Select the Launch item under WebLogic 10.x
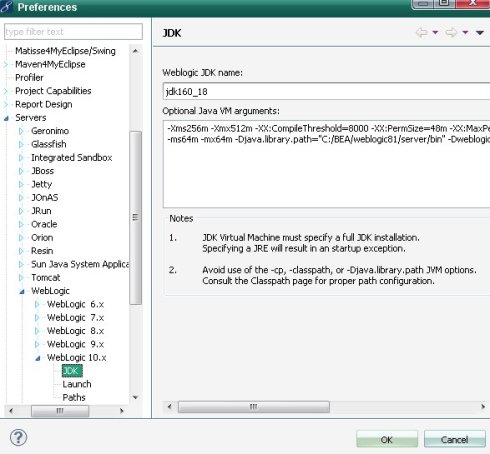The height and width of the screenshot is (454, 490). [x=77, y=384]
